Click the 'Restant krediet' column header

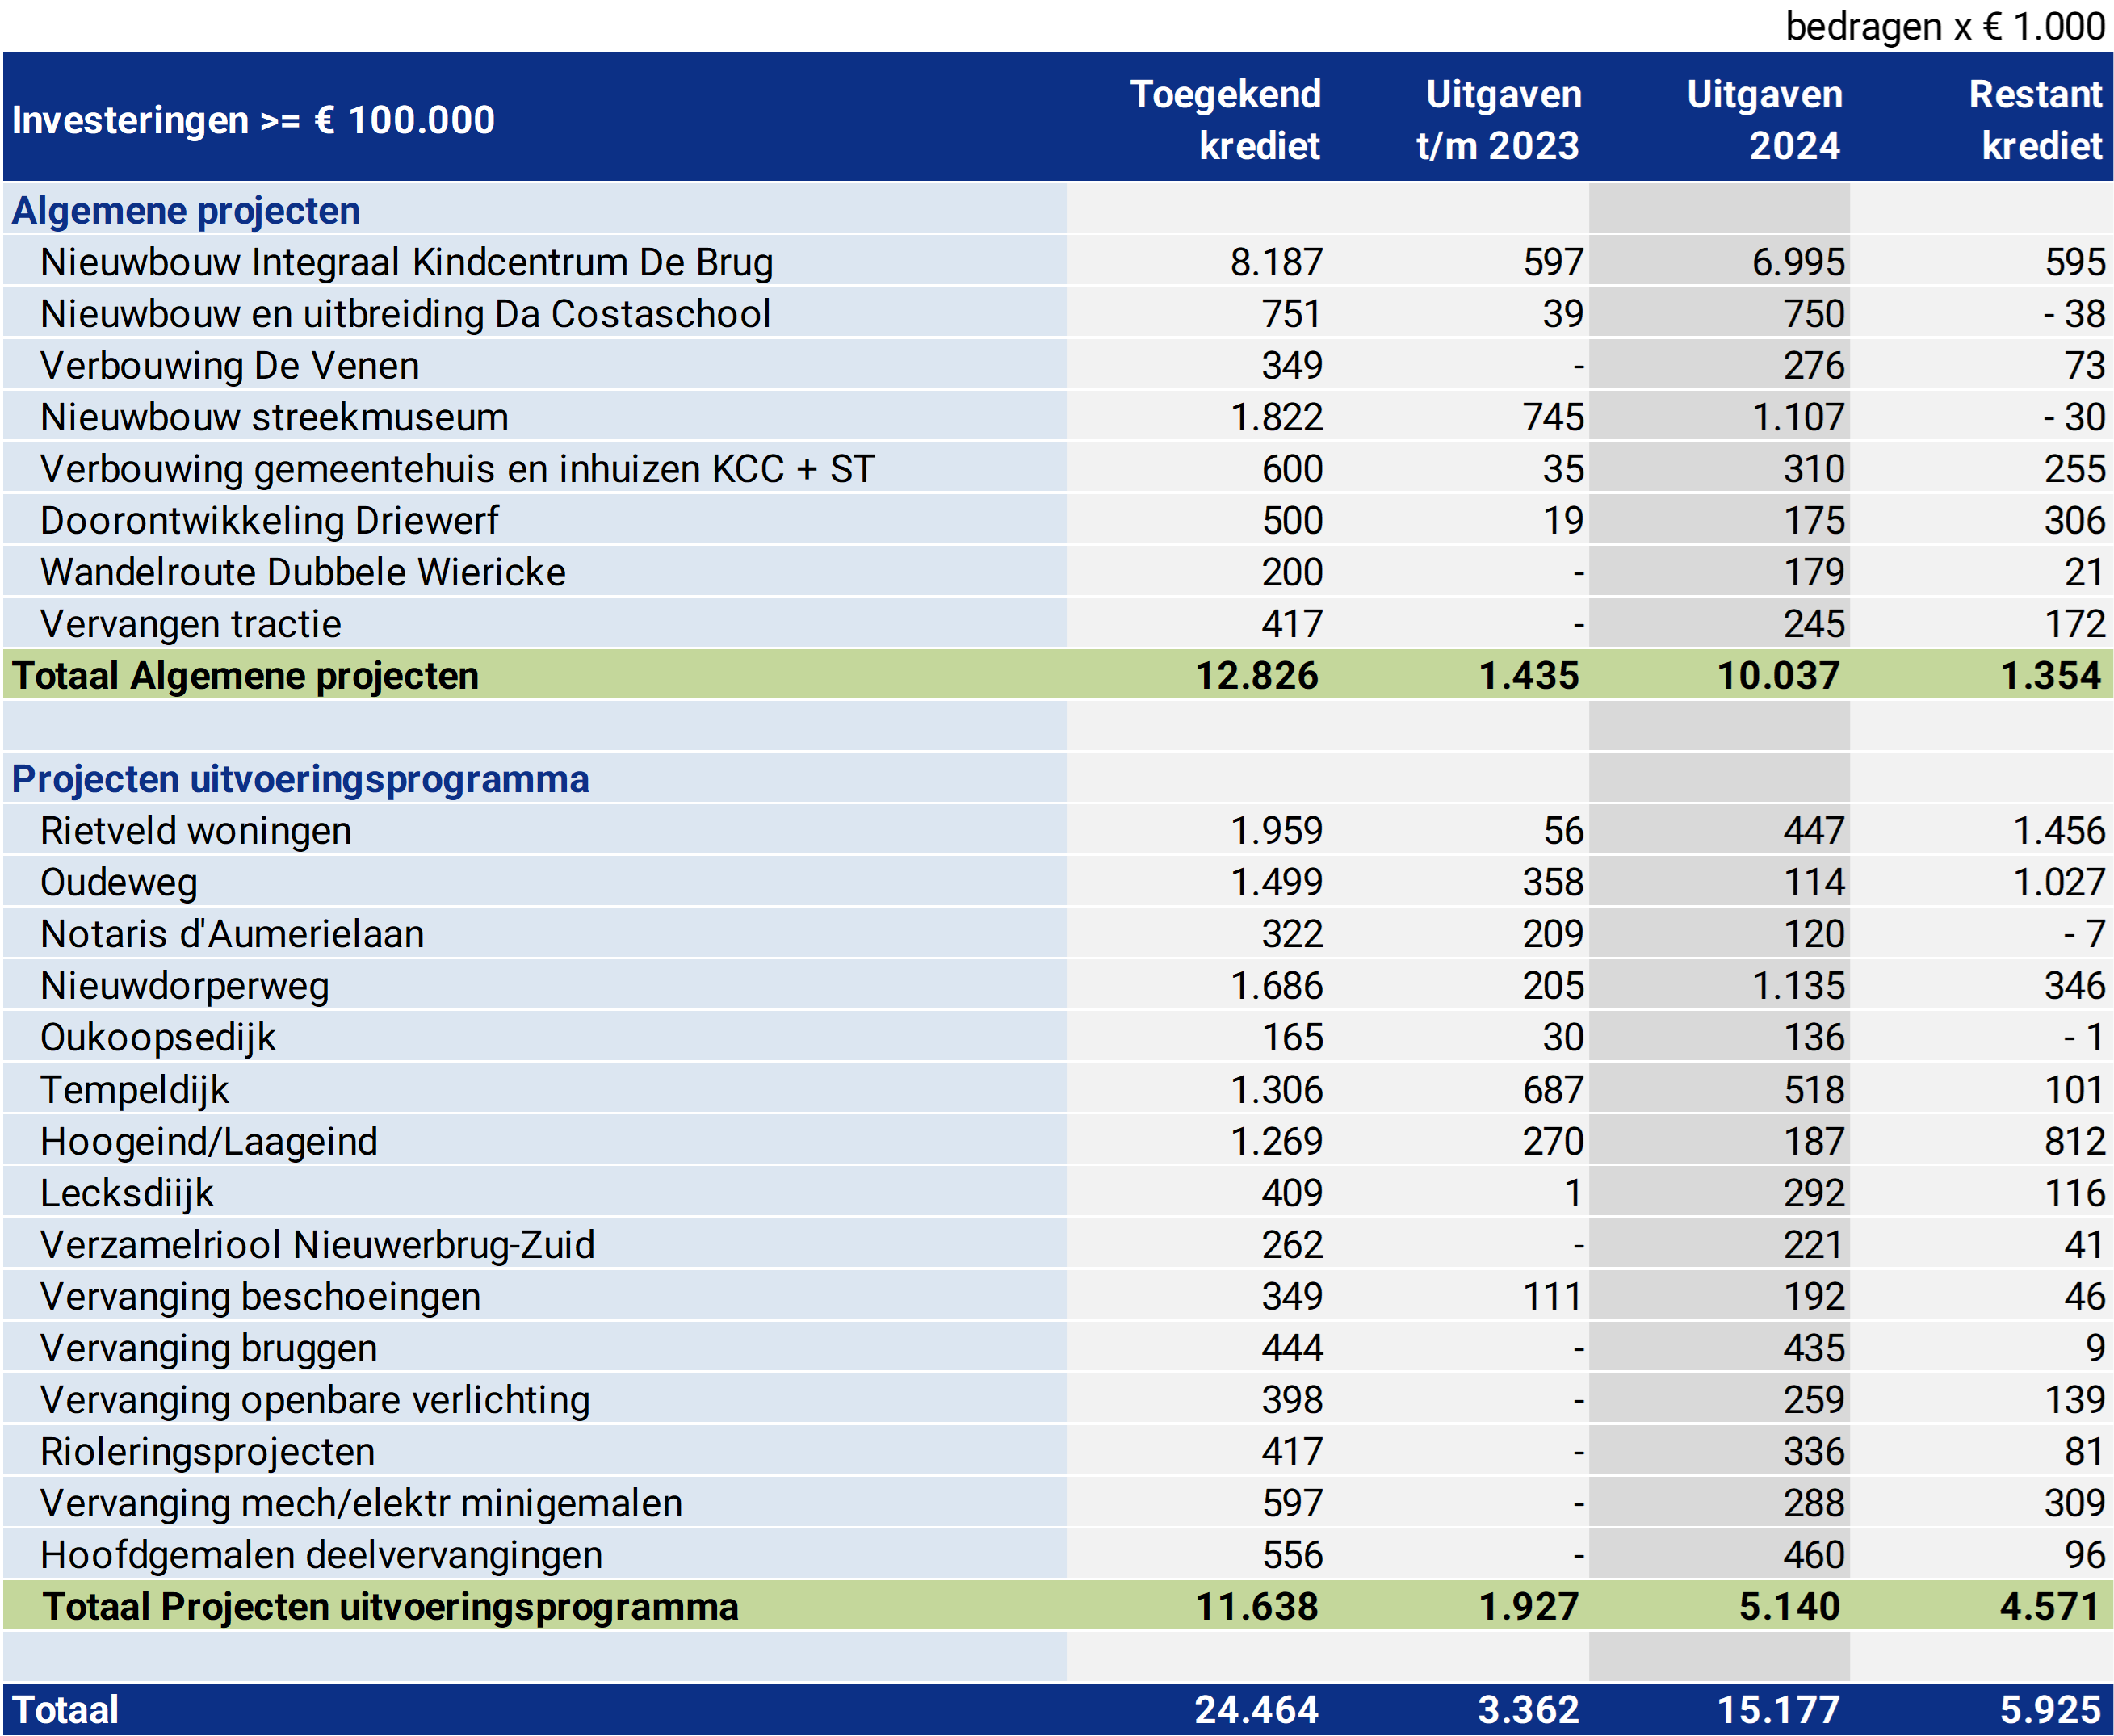[2035, 120]
